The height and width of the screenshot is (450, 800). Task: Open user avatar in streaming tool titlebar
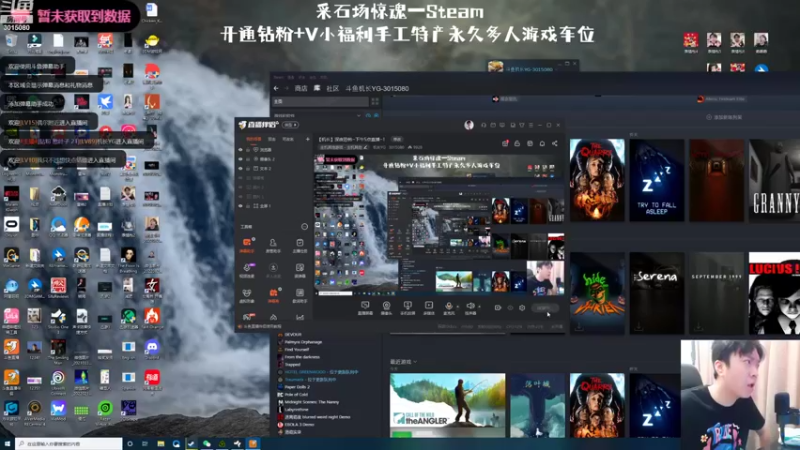[x=469, y=125]
